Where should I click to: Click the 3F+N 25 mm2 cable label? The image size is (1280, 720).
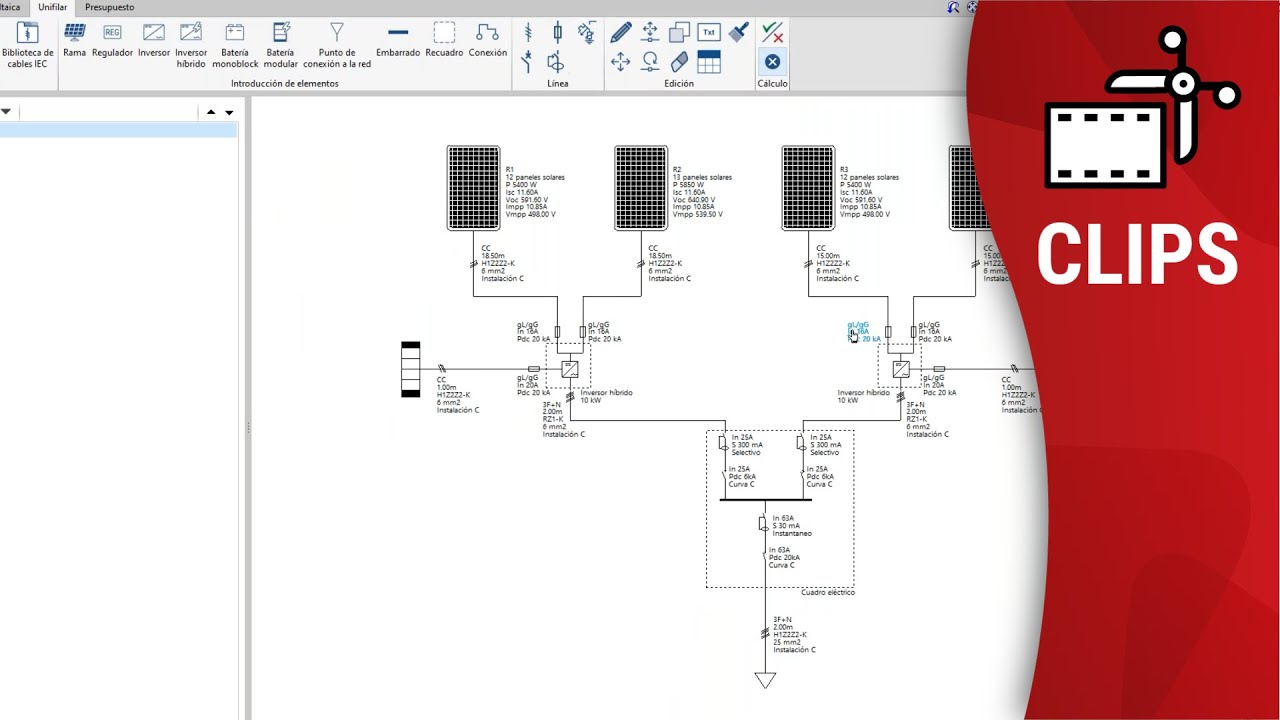point(794,635)
